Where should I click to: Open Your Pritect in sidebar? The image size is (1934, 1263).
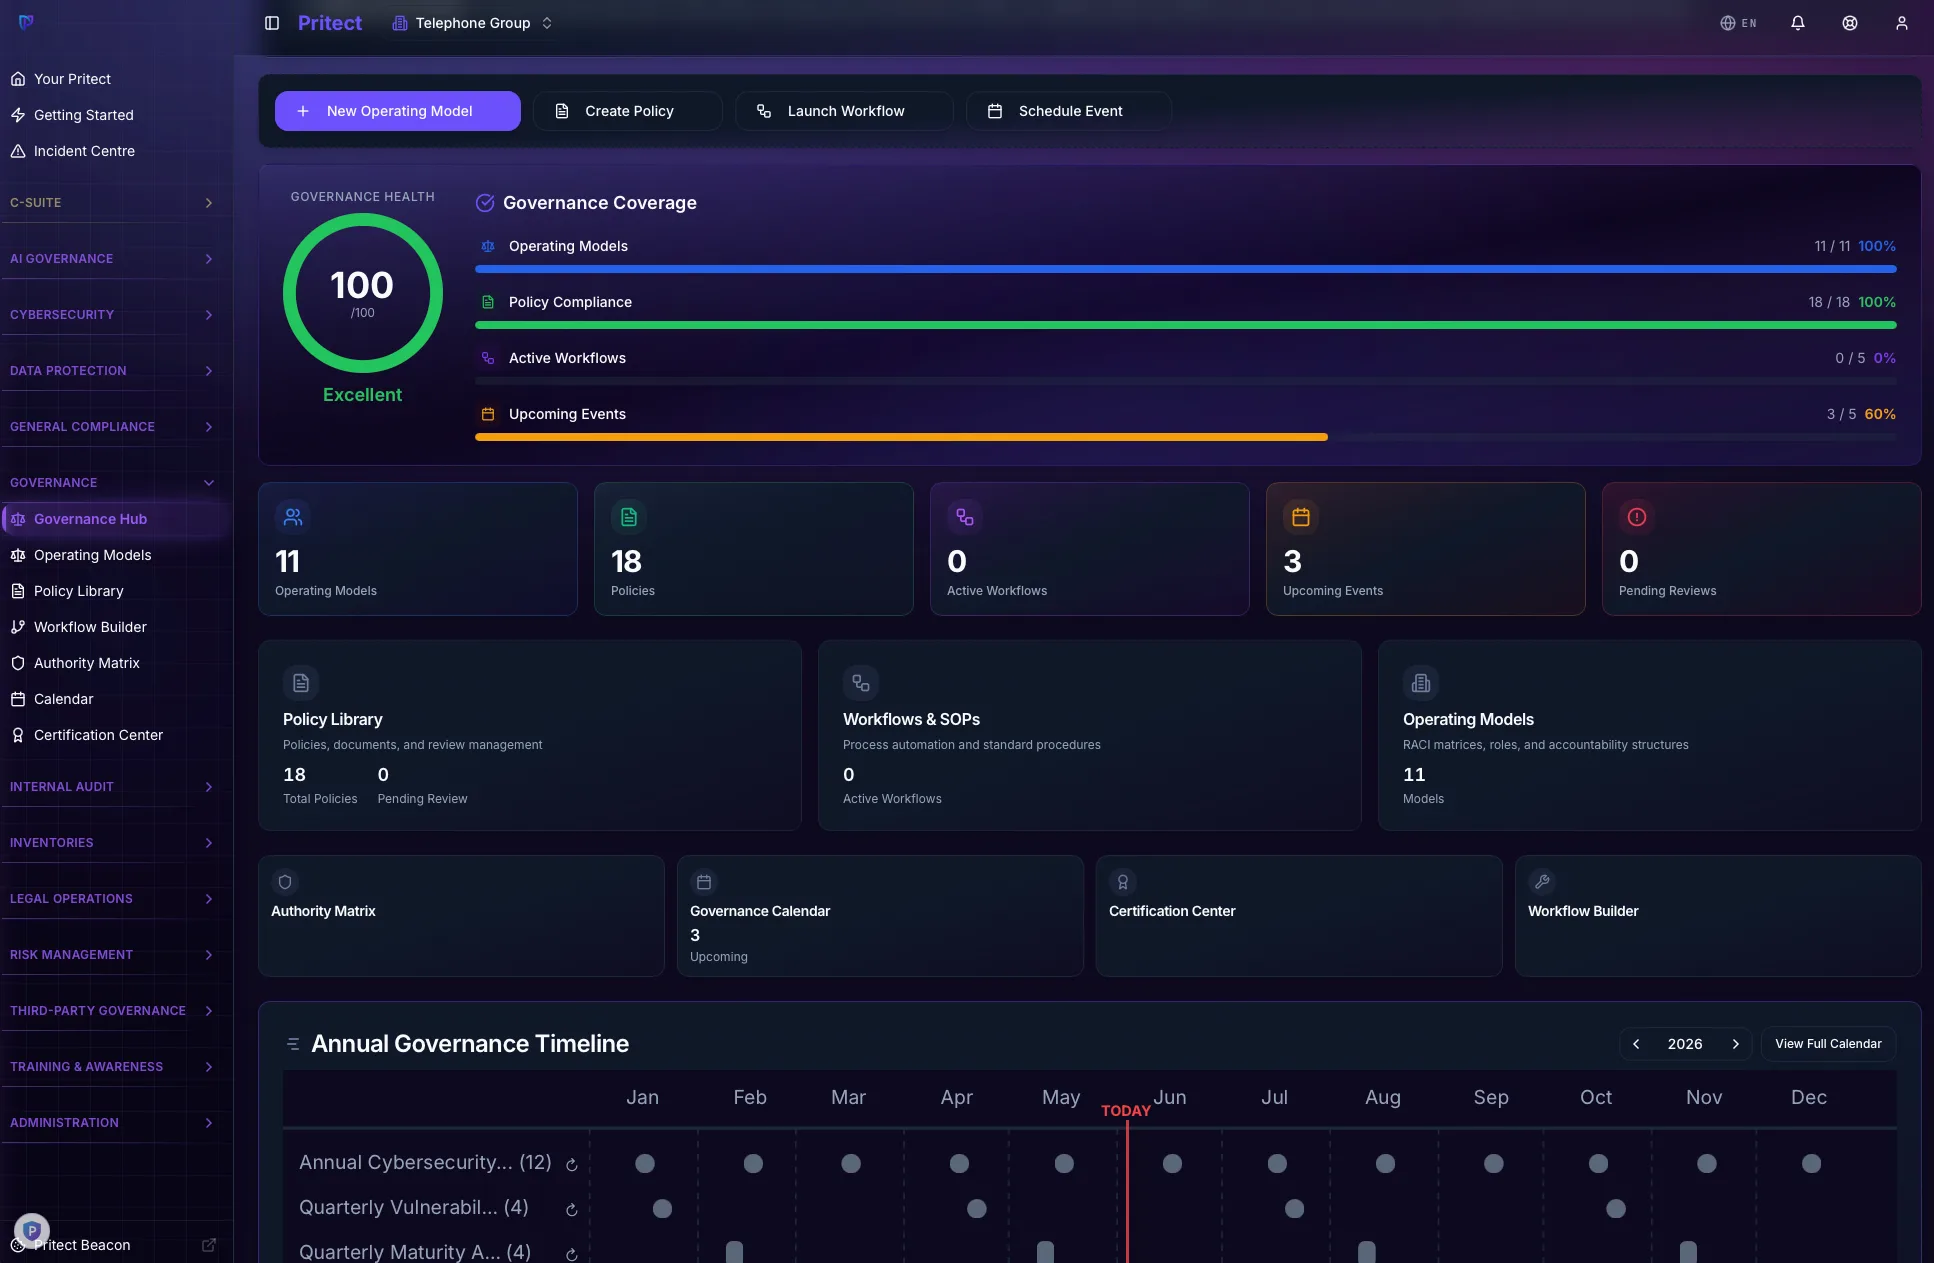(x=114, y=79)
